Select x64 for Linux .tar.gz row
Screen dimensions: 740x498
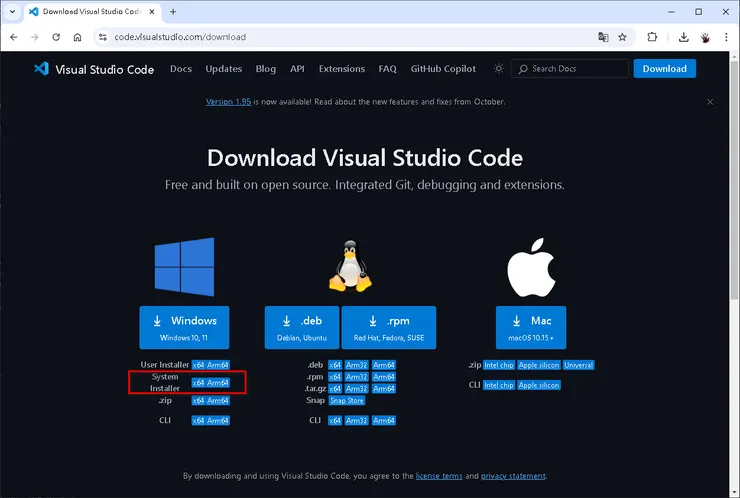pos(335,388)
